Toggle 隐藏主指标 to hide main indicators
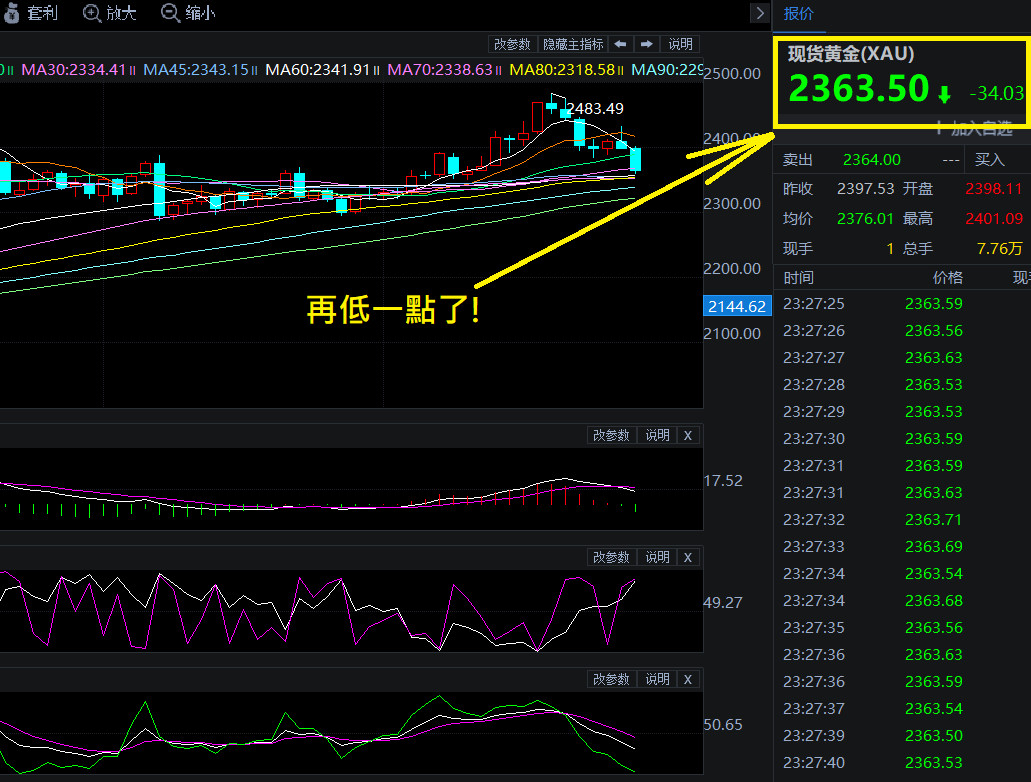1031x782 pixels. coord(573,44)
